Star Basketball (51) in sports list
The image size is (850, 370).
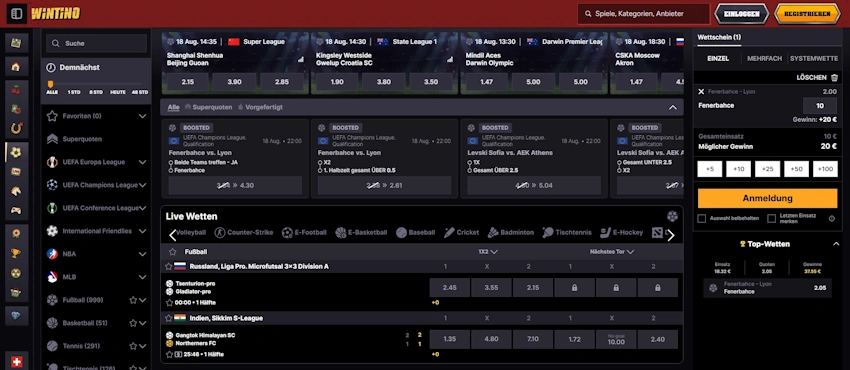133,323
